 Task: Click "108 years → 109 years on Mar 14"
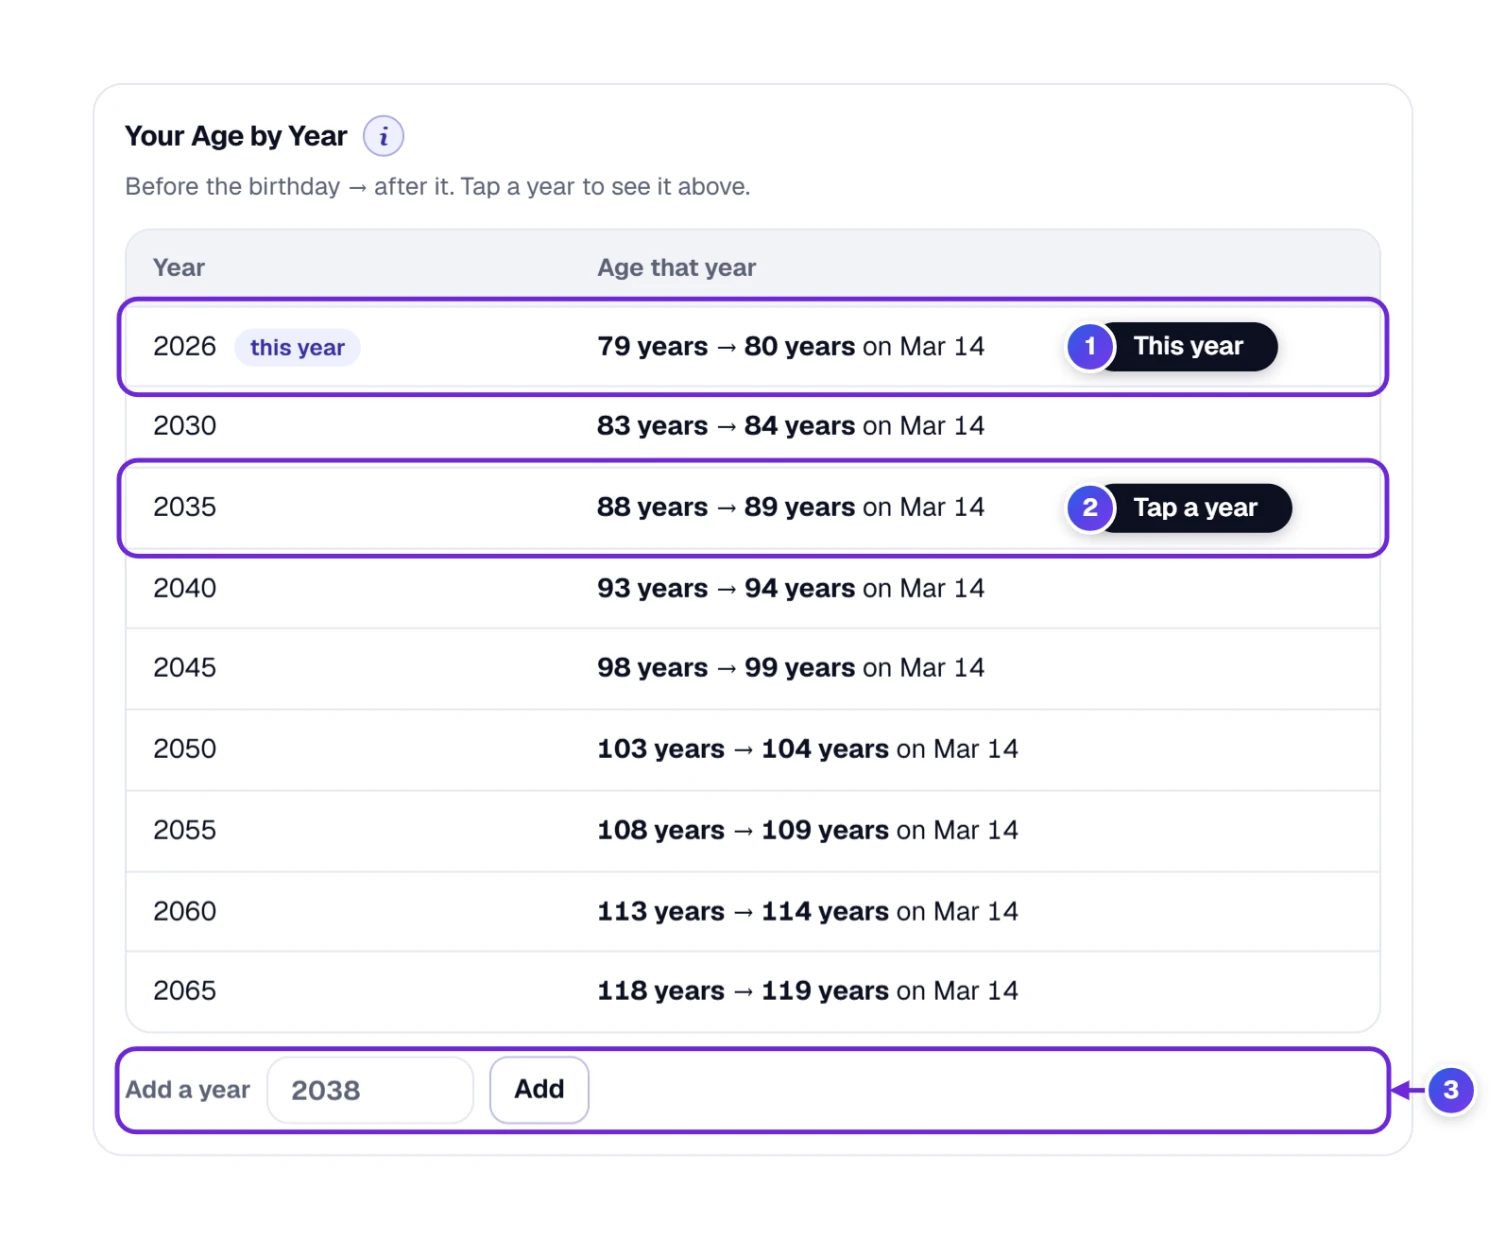click(x=808, y=830)
